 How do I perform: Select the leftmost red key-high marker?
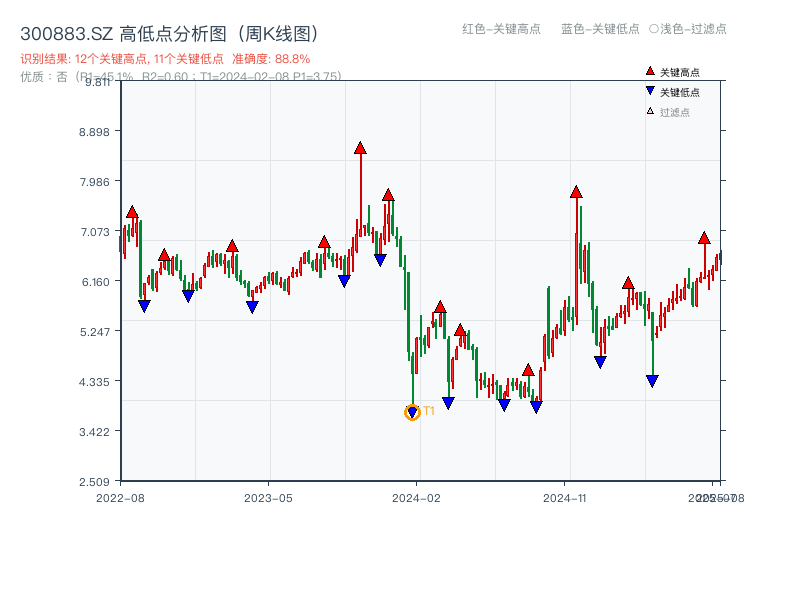pyautogui.click(x=132, y=212)
